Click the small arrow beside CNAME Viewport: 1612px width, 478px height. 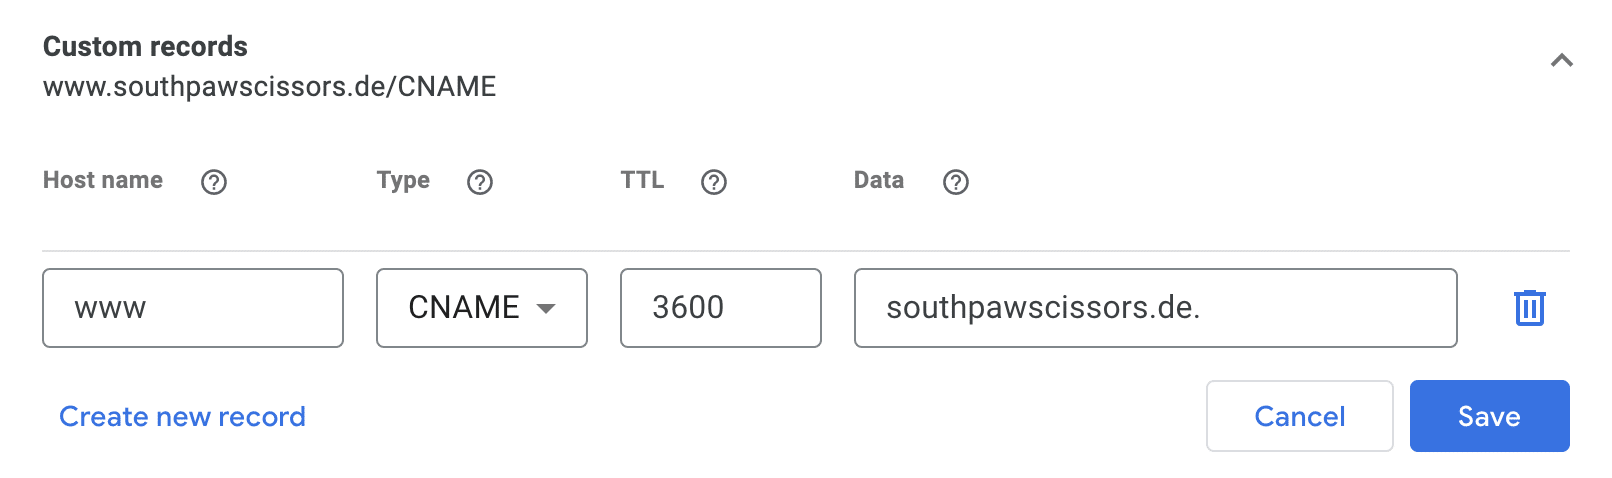pos(546,308)
